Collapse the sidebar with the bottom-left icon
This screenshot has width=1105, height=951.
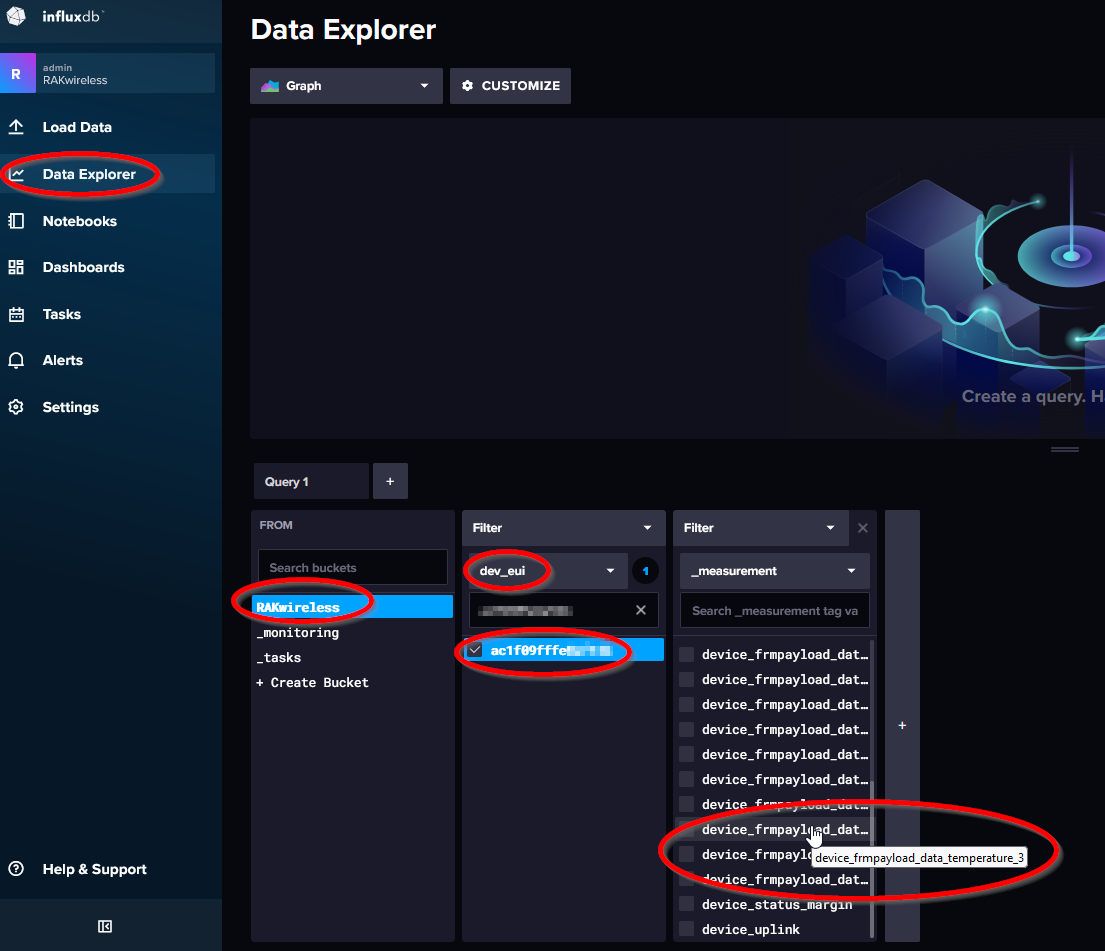104,926
